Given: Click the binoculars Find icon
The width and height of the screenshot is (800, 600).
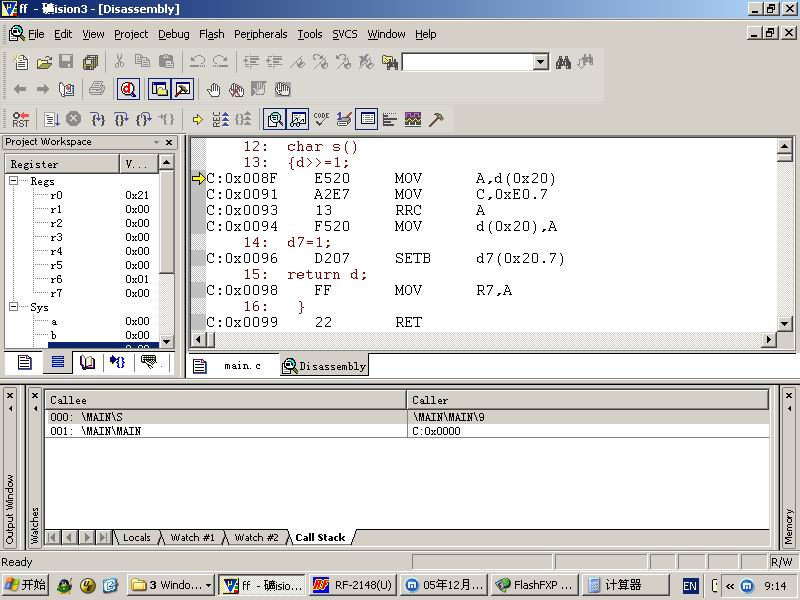Looking at the screenshot, I should [563, 62].
